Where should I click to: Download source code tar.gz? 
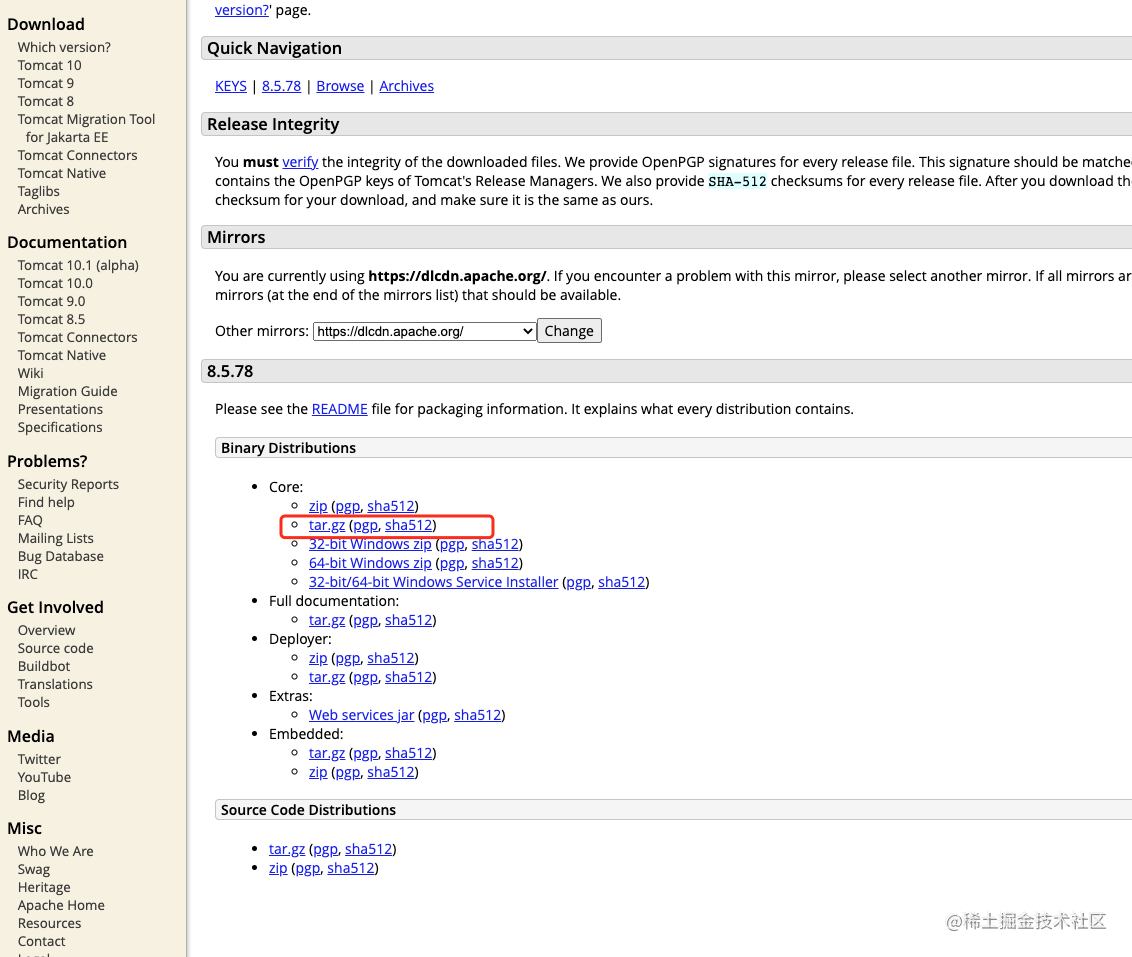[287, 849]
